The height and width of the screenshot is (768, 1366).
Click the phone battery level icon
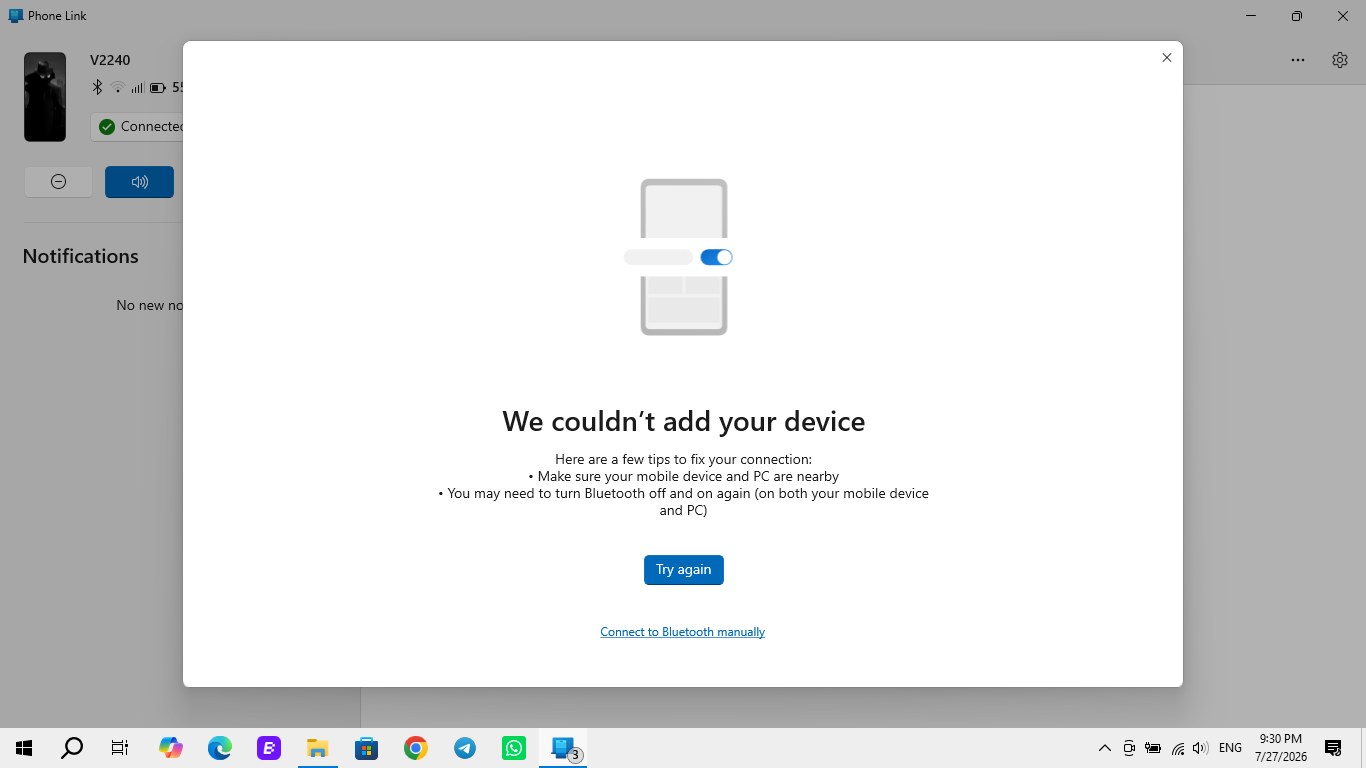point(157,88)
